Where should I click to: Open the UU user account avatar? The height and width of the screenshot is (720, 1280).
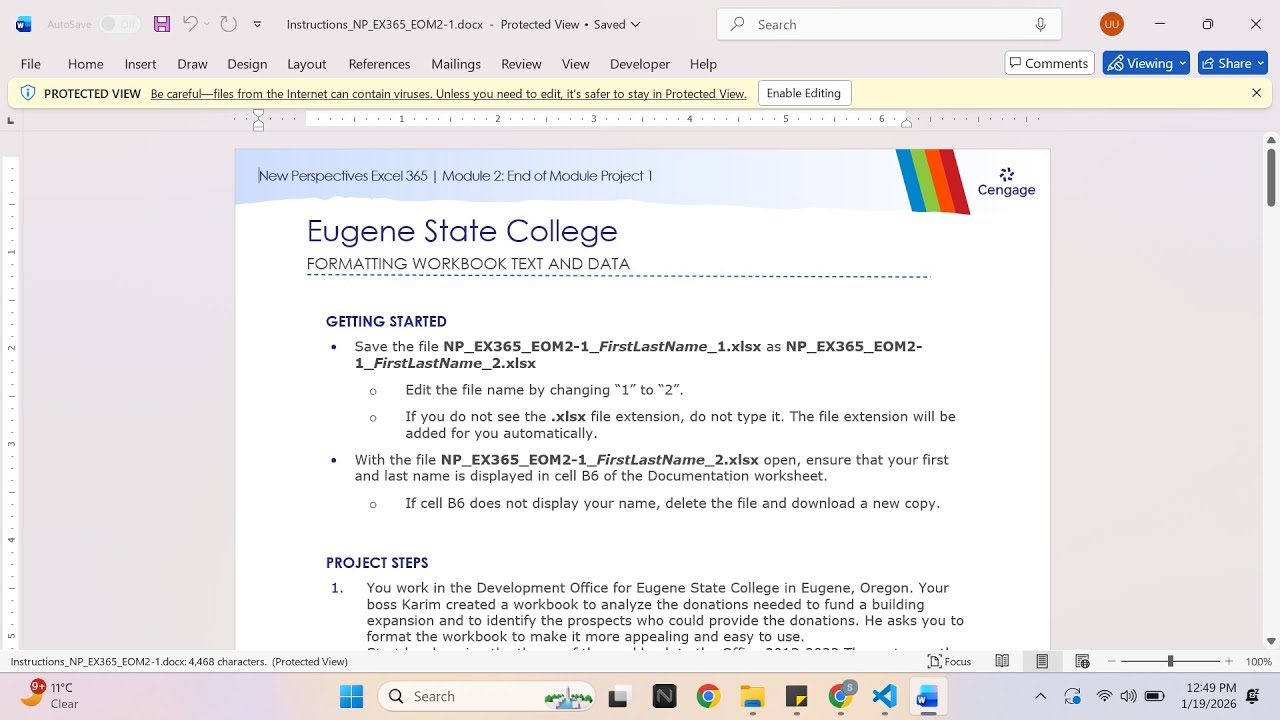1111,24
